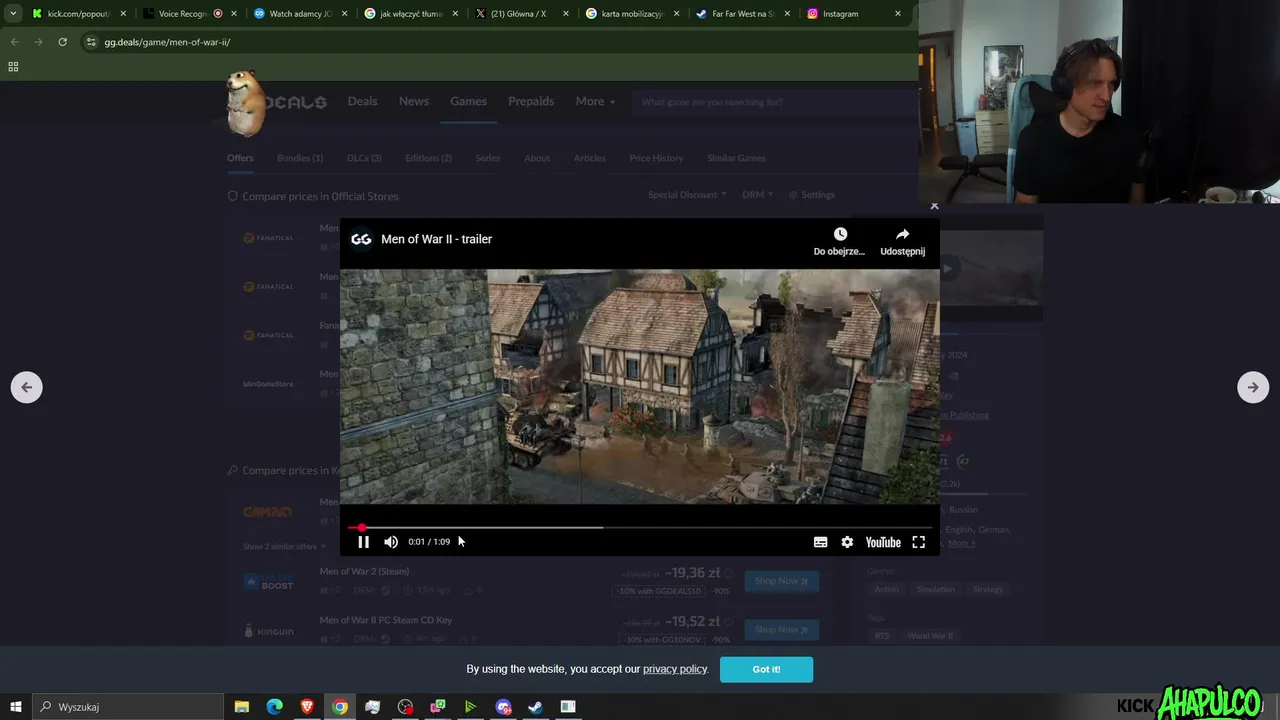Expand the DRM filter dropdown
Viewport: 1280px width, 720px height.
[x=757, y=195]
